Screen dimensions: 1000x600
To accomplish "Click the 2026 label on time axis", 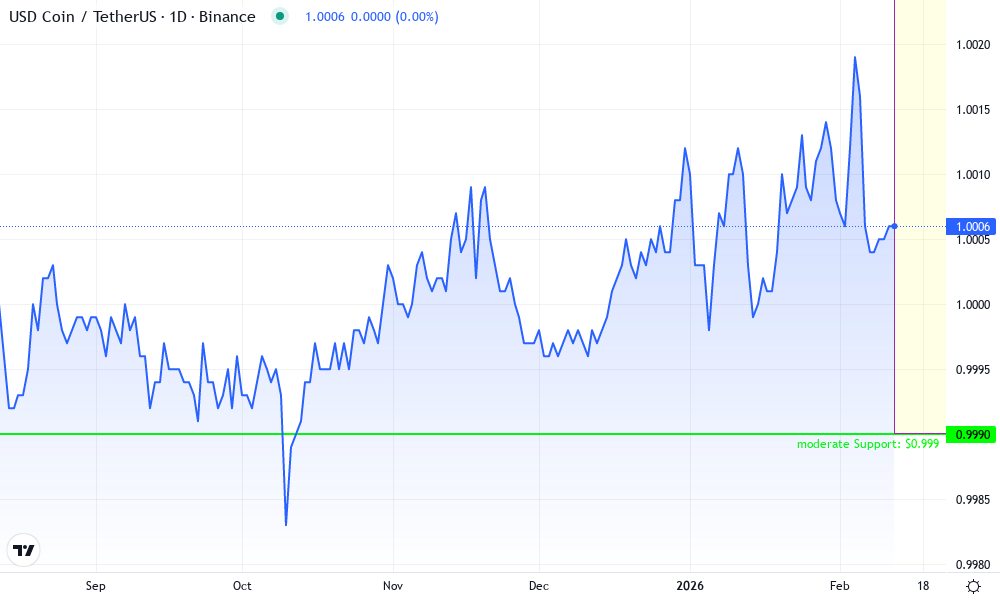I will pyautogui.click(x=691, y=587).
